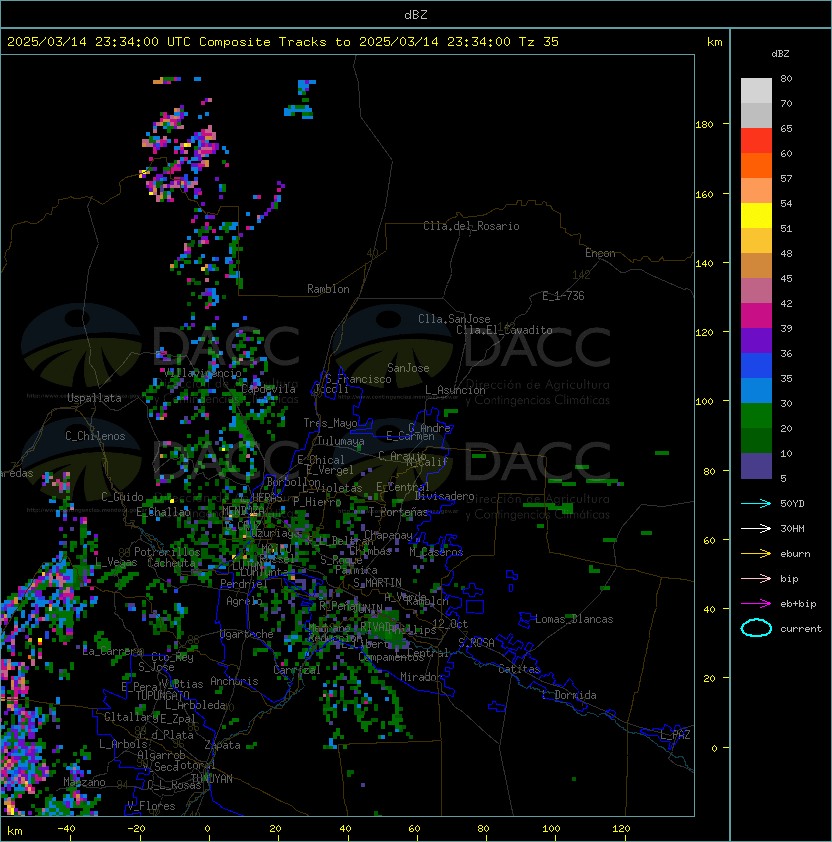The width and height of the screenshot is (832, 842).
Task: Click the C_Guido map label
Action: click(122, 497)
